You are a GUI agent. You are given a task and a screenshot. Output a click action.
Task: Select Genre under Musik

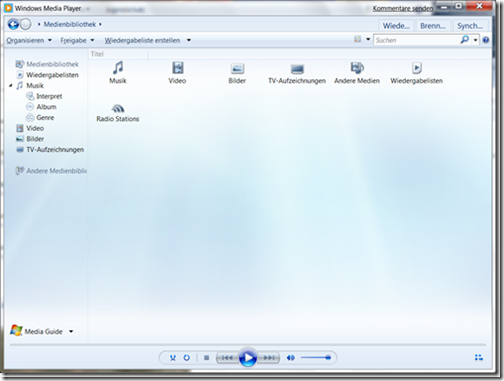pos(40,117)
